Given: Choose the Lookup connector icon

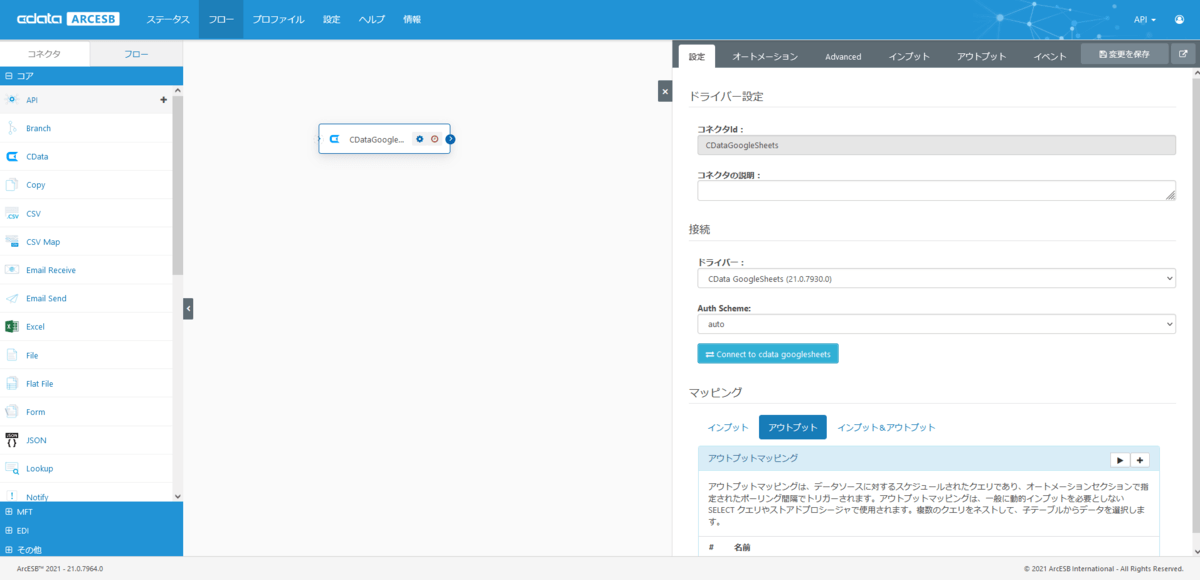Looking at the screenshot, I should [12, 468].
